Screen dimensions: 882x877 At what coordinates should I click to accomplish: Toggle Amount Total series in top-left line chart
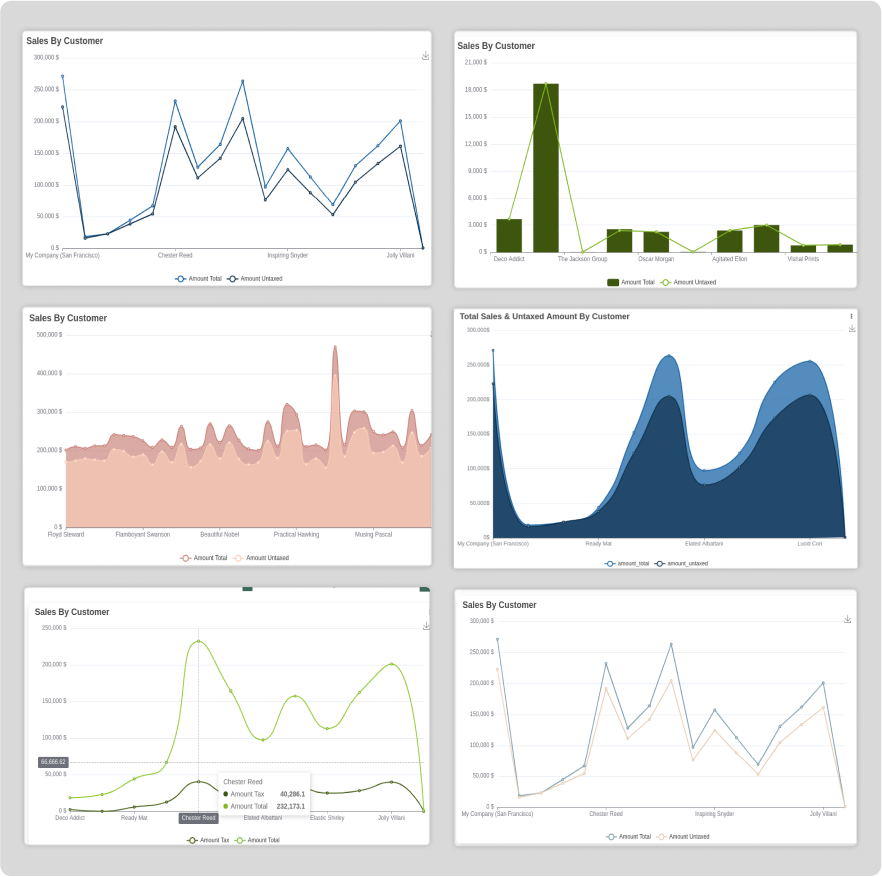tap(198, 278)
